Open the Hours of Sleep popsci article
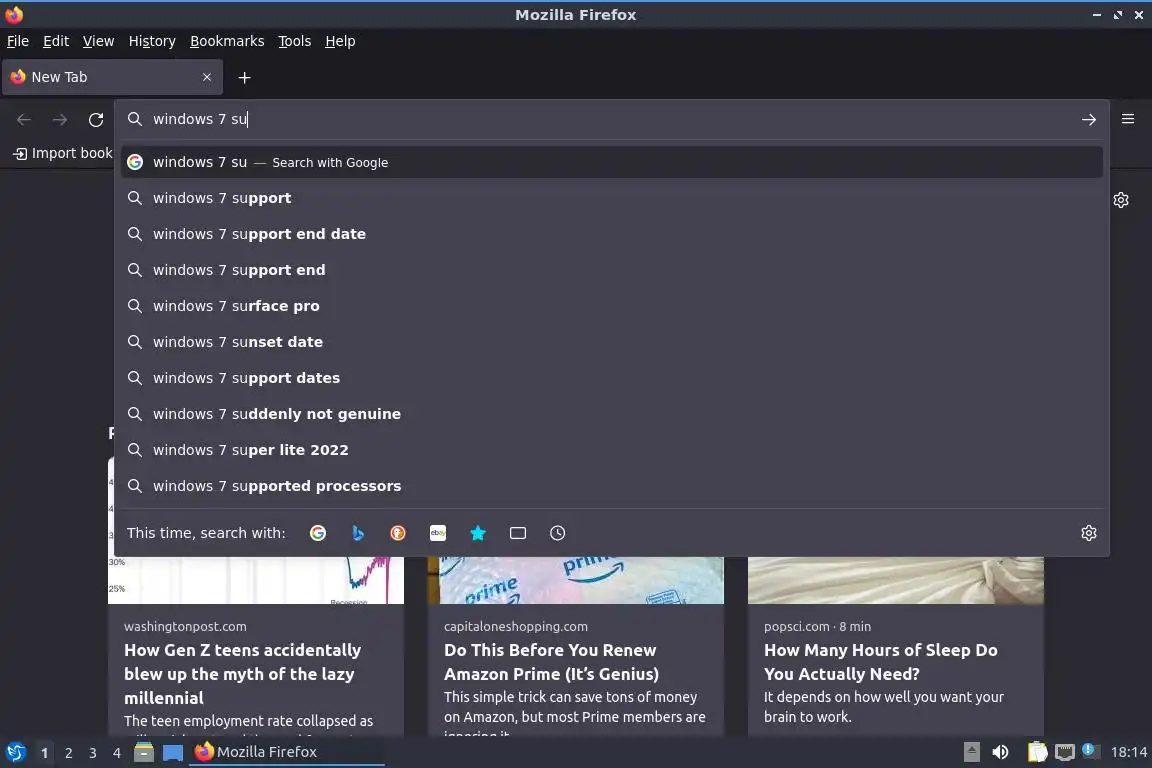The width and height of the screenshot is (1152, 768). coord(880,661)
